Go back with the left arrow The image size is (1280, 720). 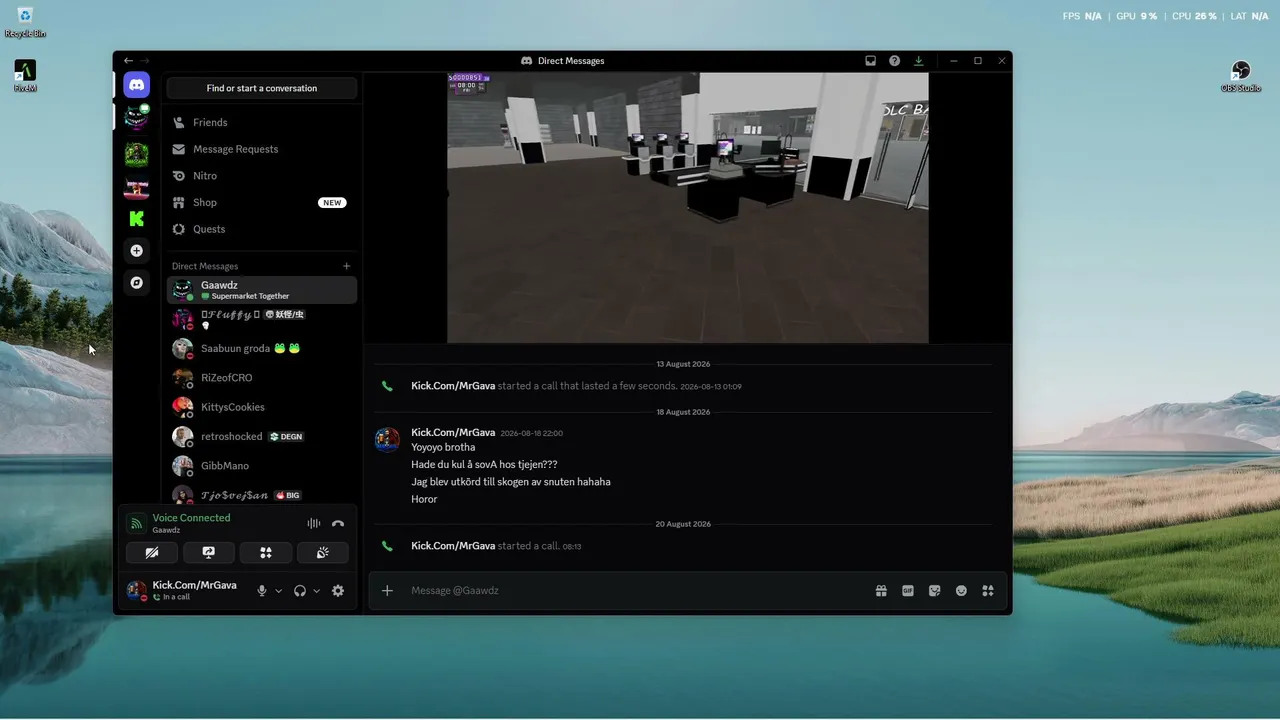[128, 61]
